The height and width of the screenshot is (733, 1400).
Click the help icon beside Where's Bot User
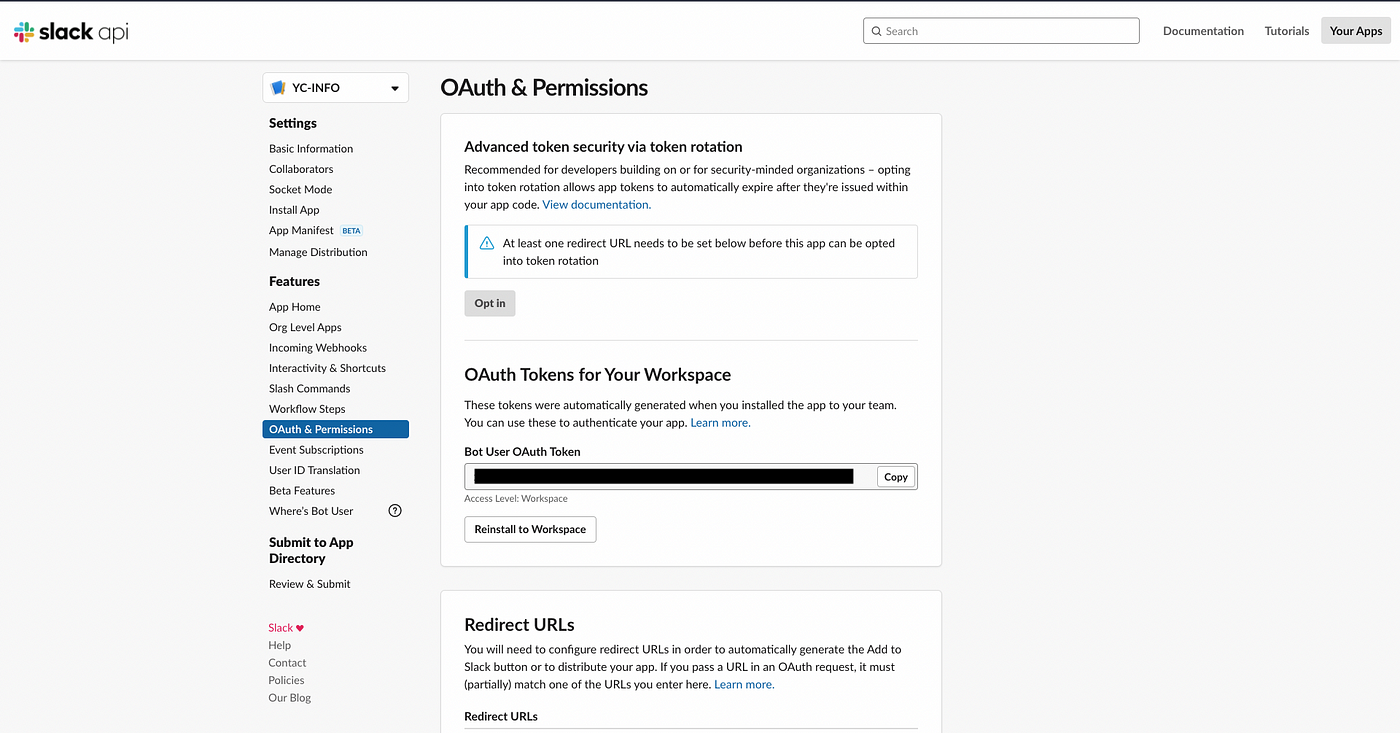click(x=395, y=511)
